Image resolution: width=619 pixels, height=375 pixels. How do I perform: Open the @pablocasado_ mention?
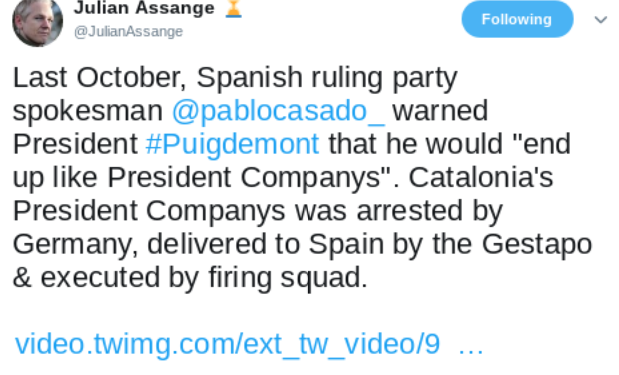[278, 111]
